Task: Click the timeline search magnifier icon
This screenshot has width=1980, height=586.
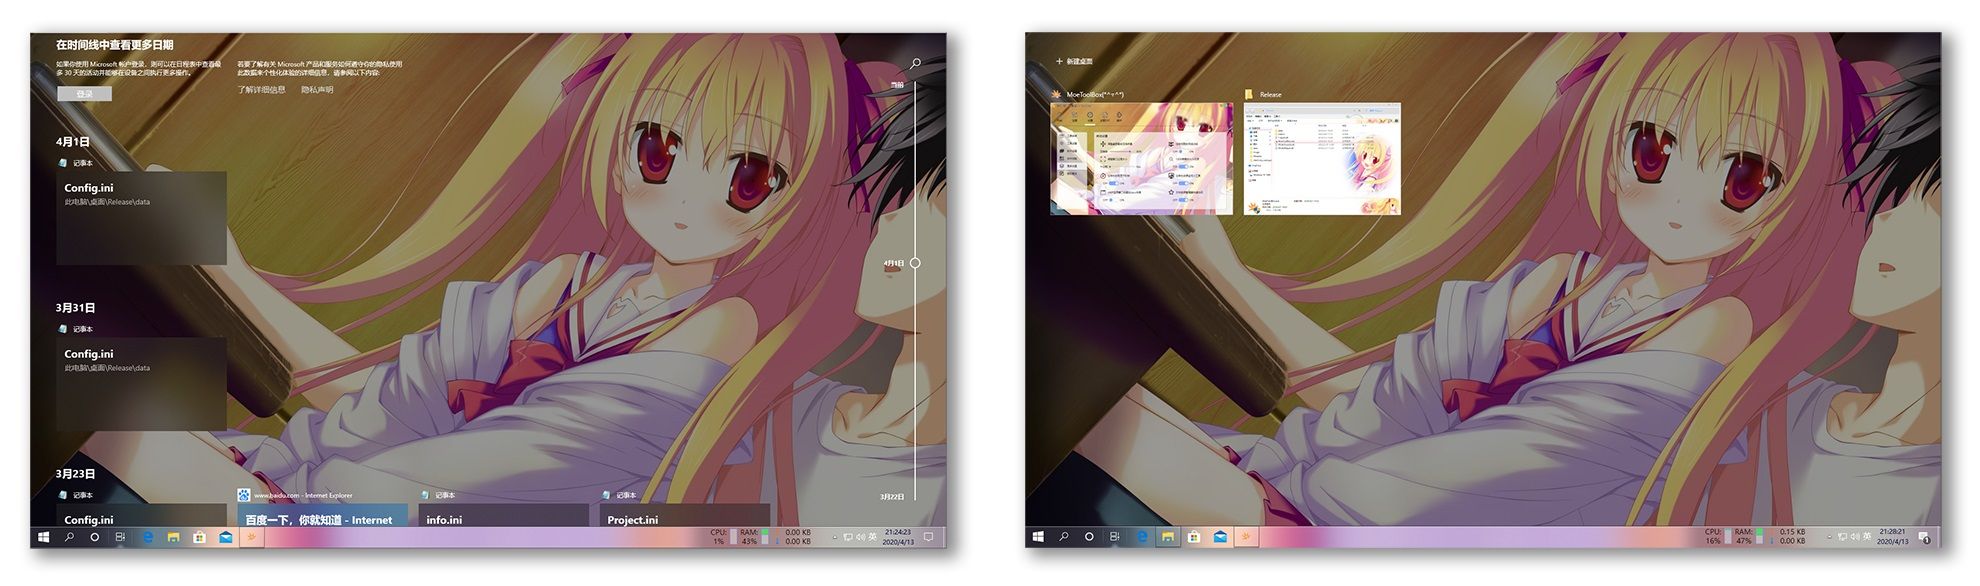Action: (915, 63)
